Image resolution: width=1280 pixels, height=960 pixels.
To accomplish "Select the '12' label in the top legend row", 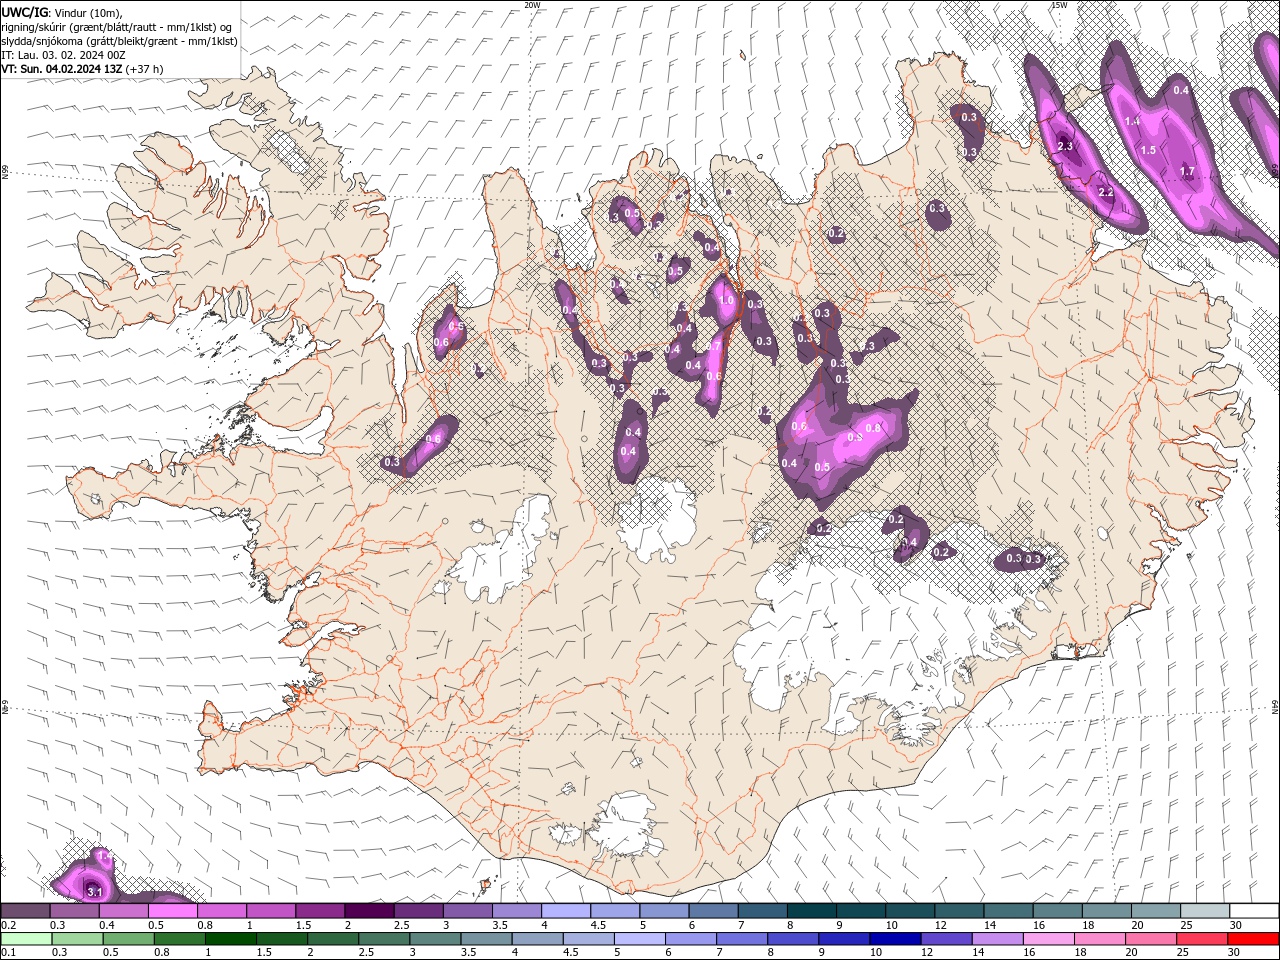I will [942, 925].
